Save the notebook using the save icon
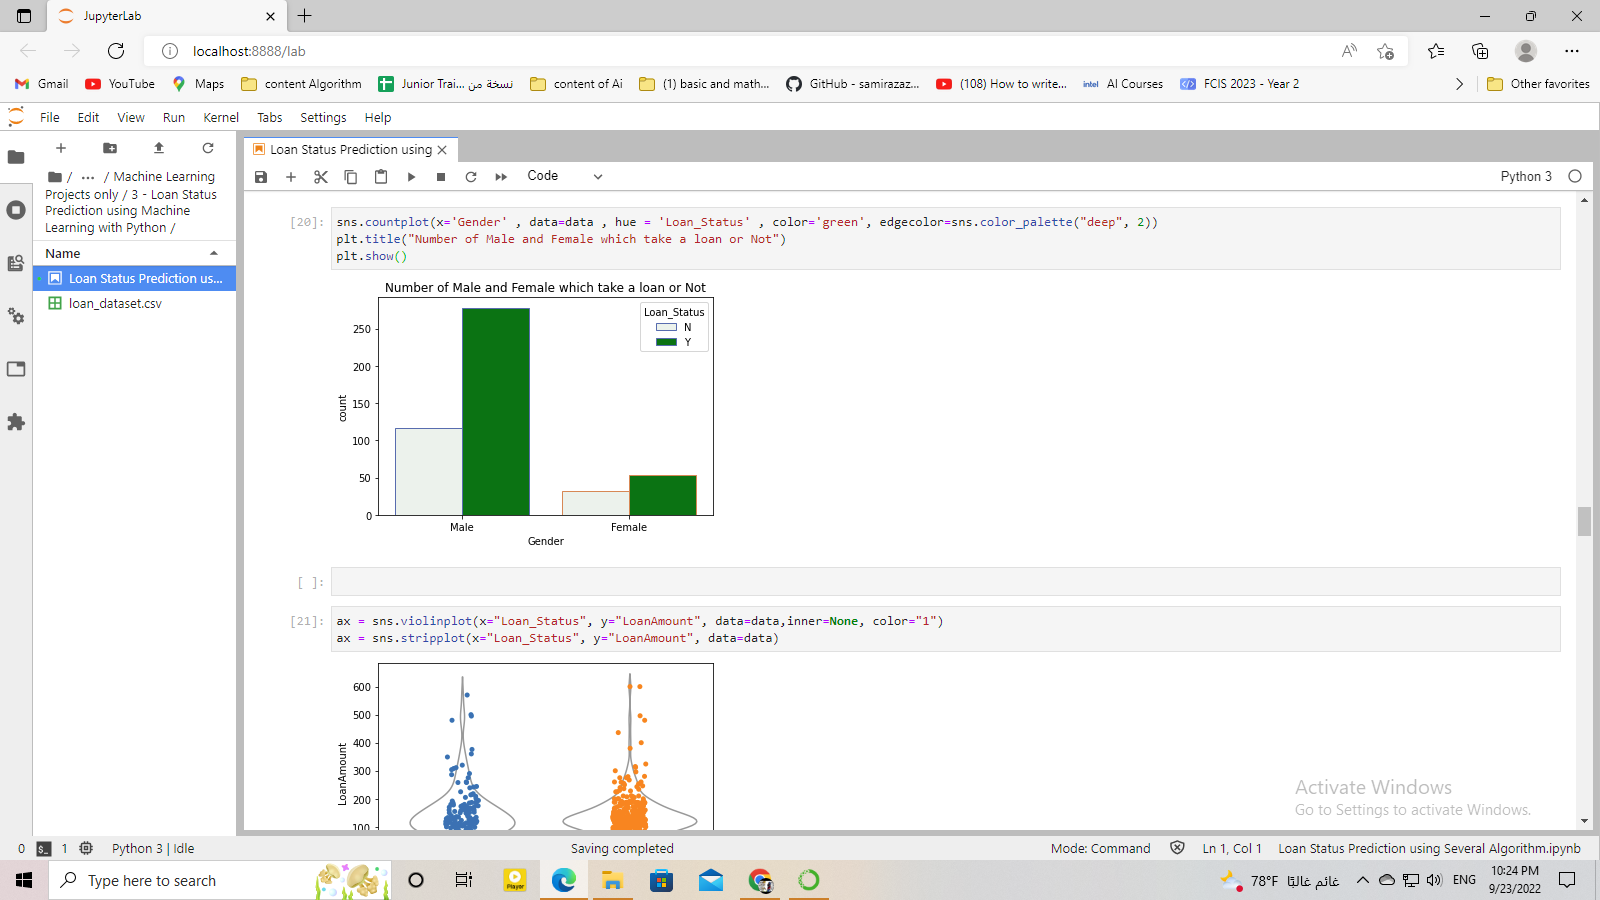1600x900 pixels. point(261,176)
